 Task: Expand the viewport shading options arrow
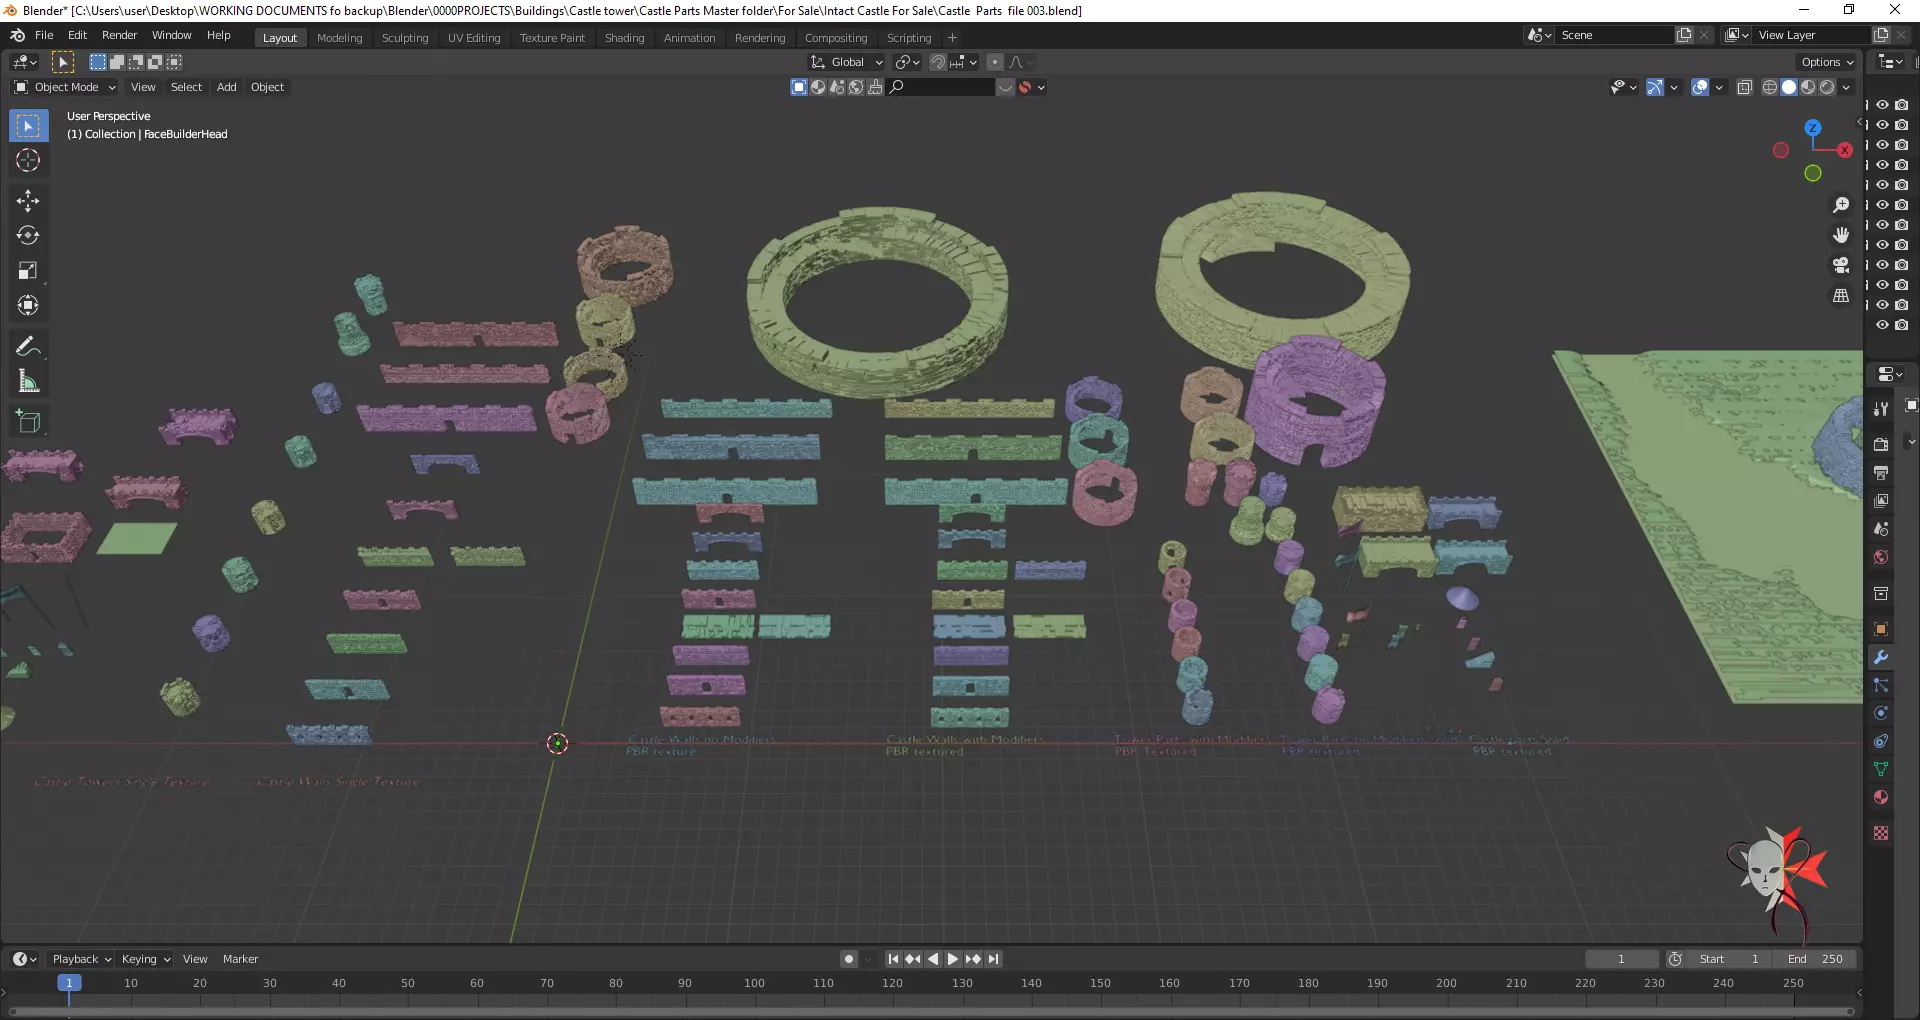[1846, 87]
